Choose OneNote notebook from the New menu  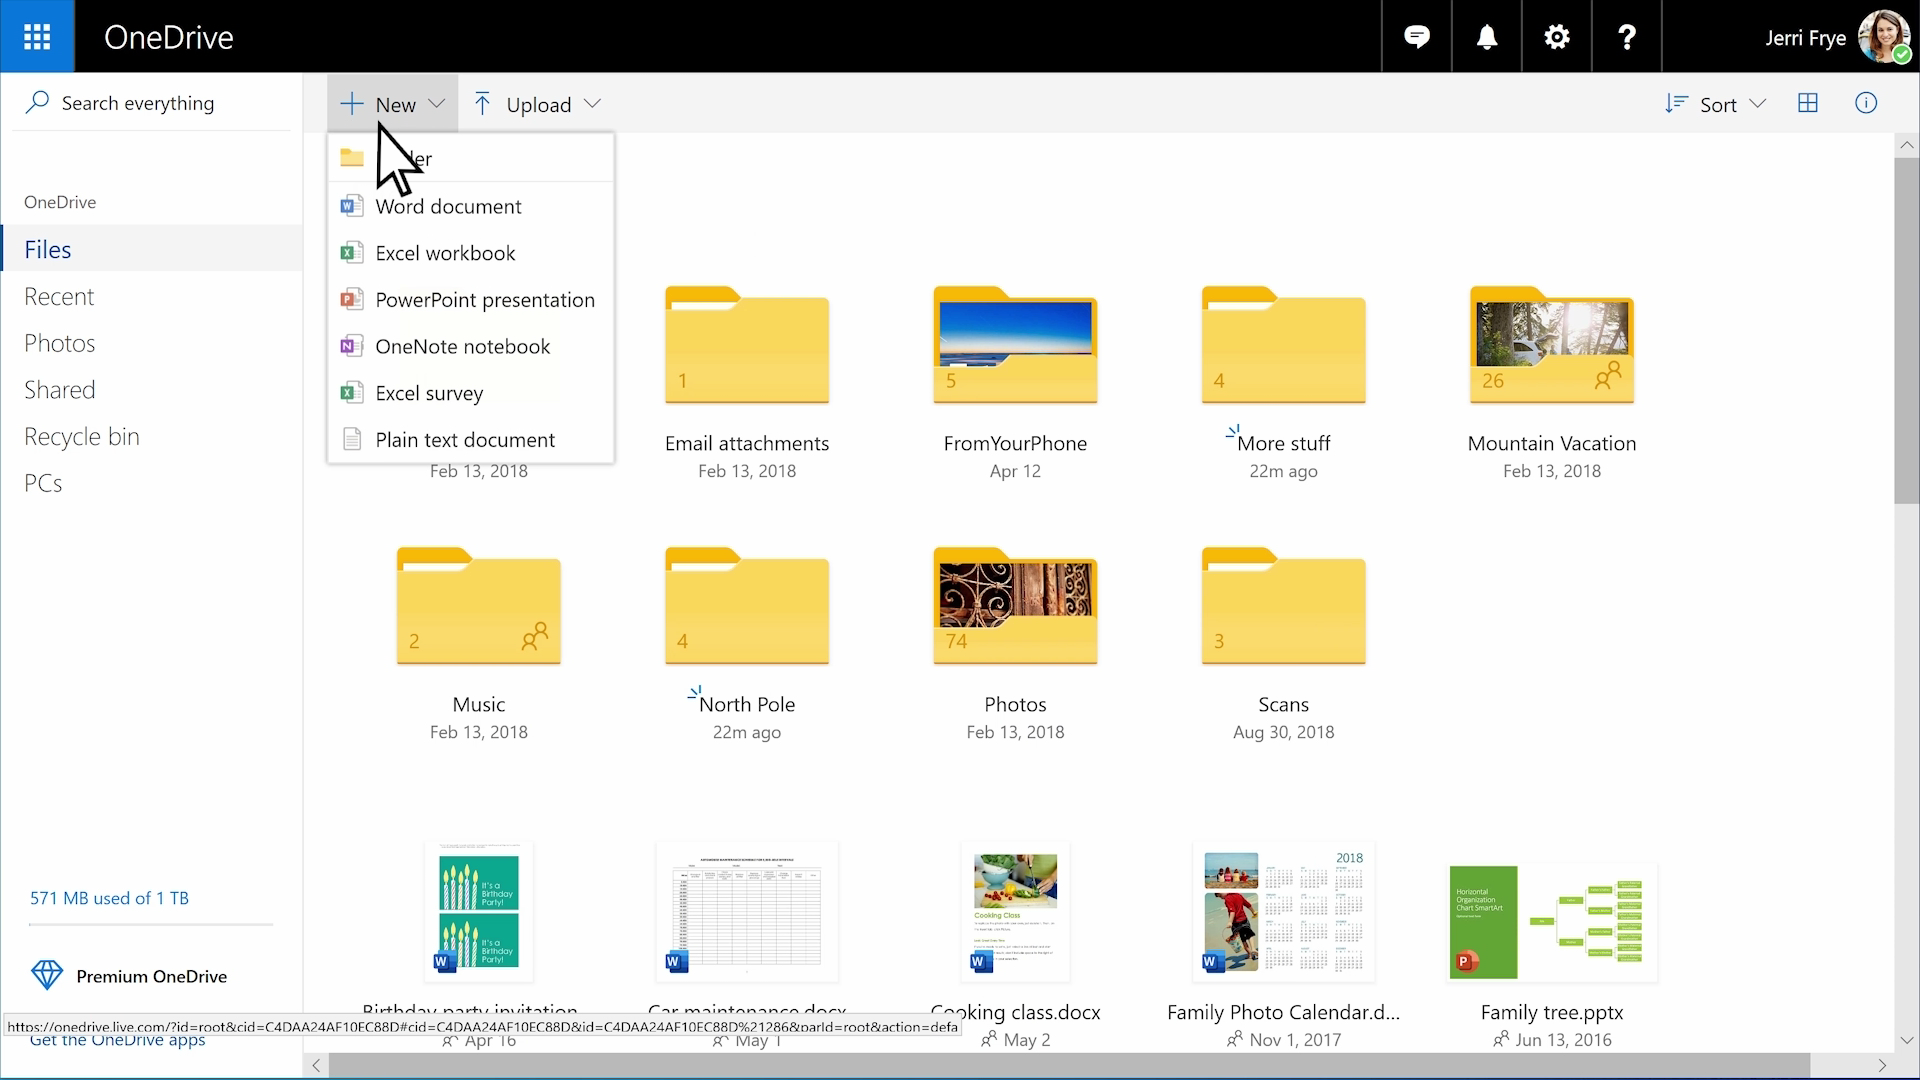coord(470,346)
